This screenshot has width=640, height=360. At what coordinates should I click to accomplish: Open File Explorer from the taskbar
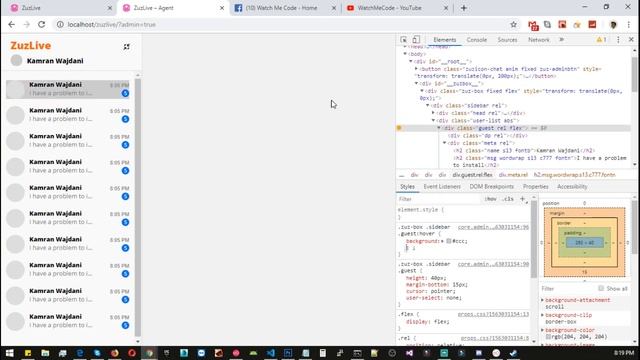(x=45, y=353)
